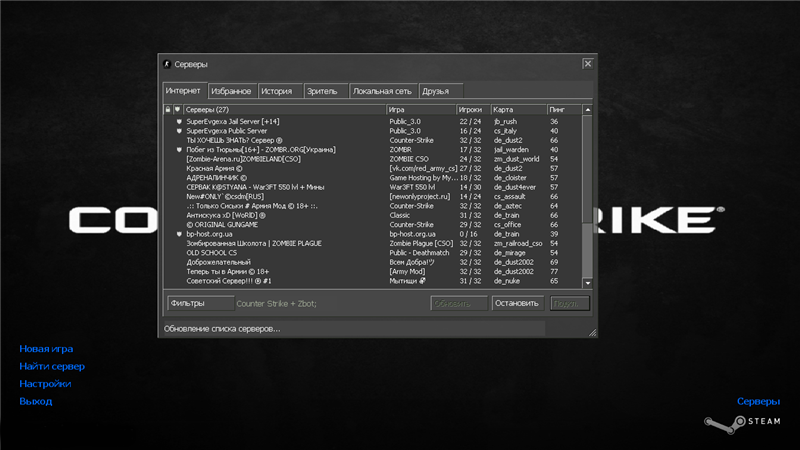Select Зомбированная Школота ZOMBIE PLAGUE row
The width and height of the screenshot is (800, 450).
tap(373, 243)
